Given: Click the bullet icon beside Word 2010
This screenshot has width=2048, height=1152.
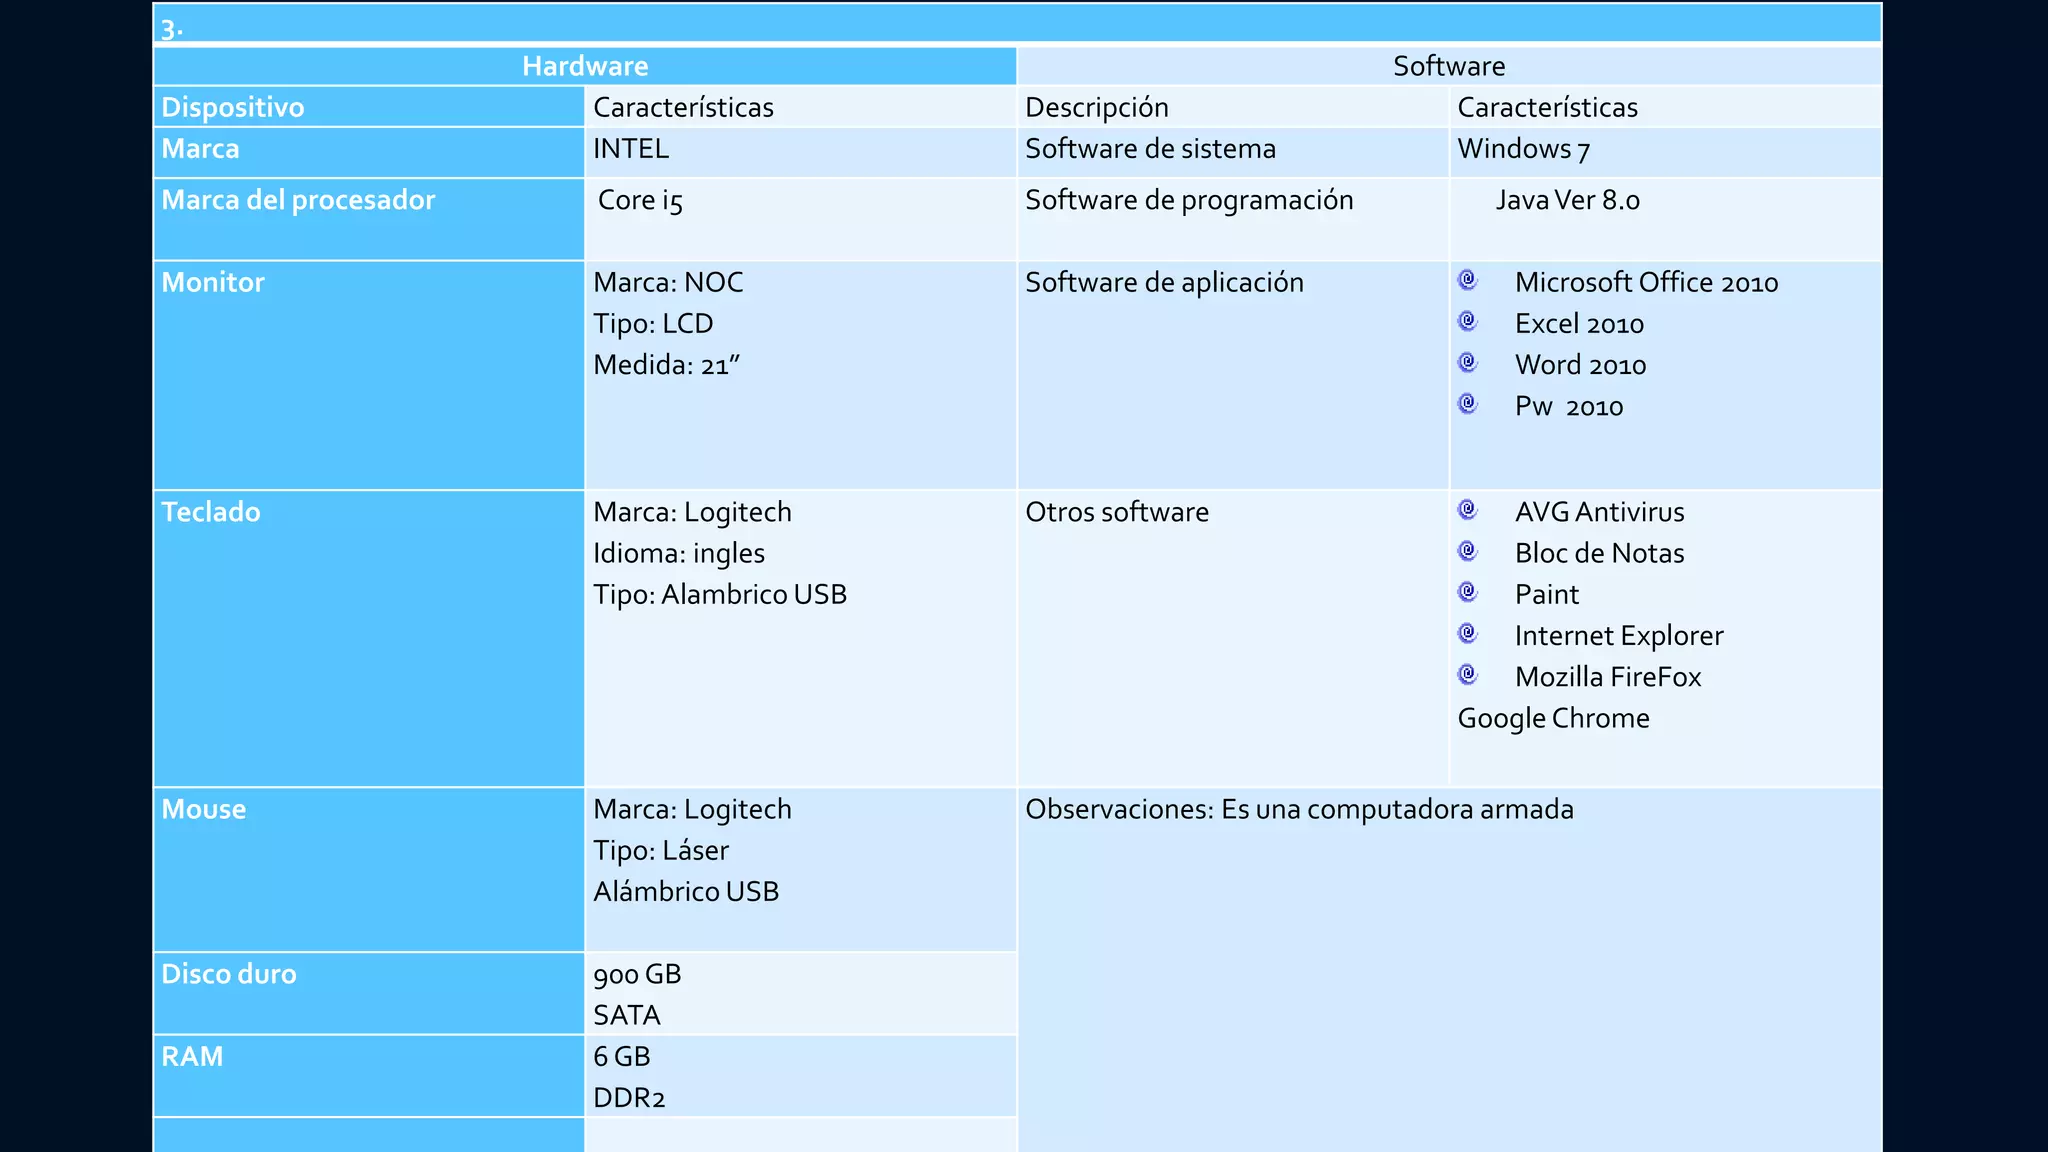Looking at the screenshot, I should pyautogui.click(x=1467, y=362).
